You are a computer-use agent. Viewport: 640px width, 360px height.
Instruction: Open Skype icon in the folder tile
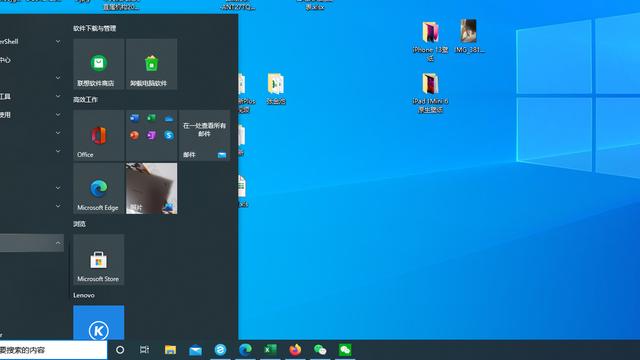[x=169, y=135]
